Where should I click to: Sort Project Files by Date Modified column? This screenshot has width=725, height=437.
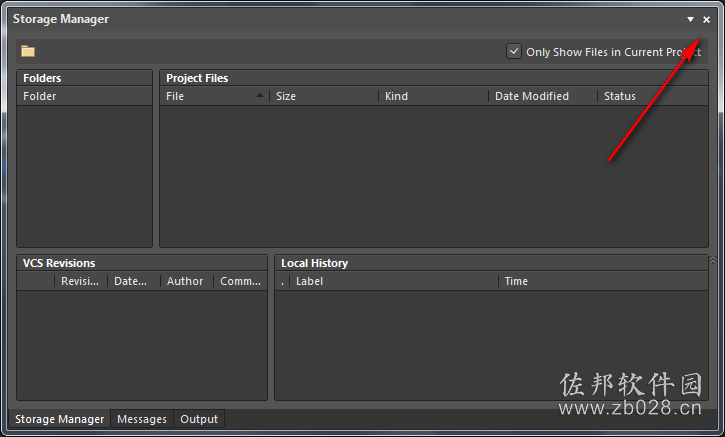click(x=543, y=96)
